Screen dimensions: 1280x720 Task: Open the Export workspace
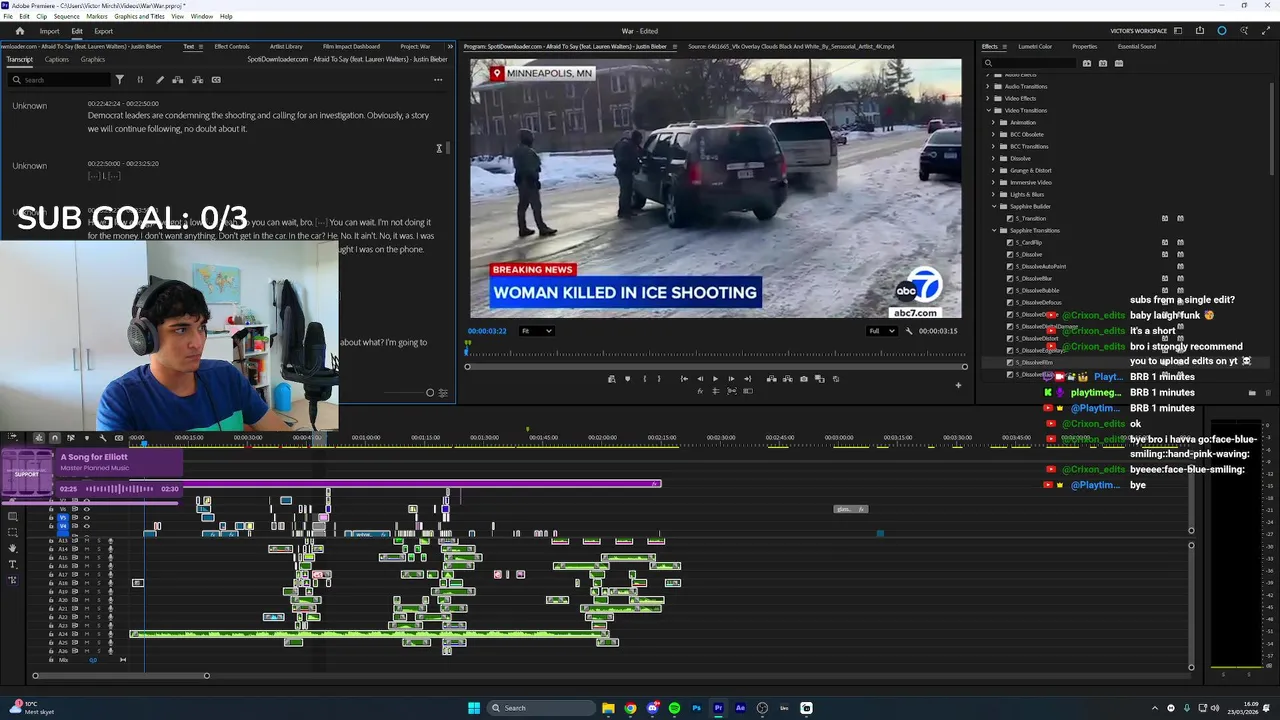(x=104, y=31)
